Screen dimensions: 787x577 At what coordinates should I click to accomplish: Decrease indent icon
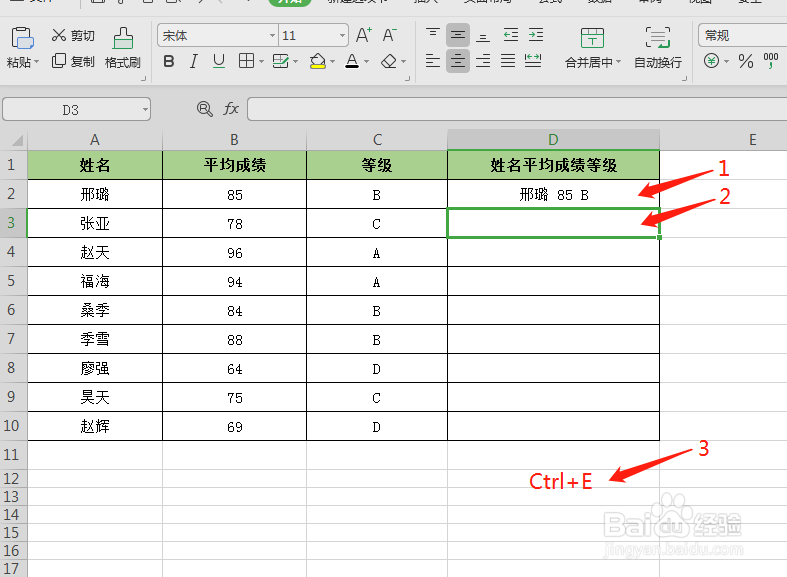coord(510,35)
